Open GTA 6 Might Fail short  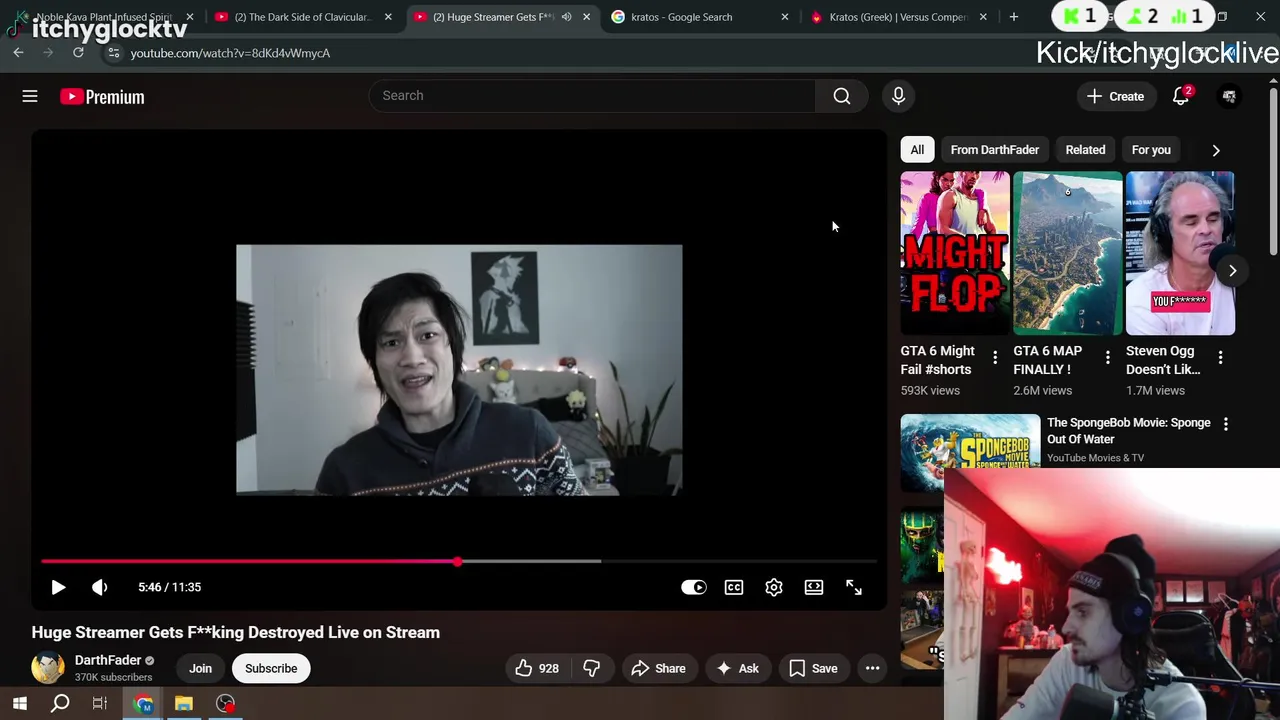(955, 253)
